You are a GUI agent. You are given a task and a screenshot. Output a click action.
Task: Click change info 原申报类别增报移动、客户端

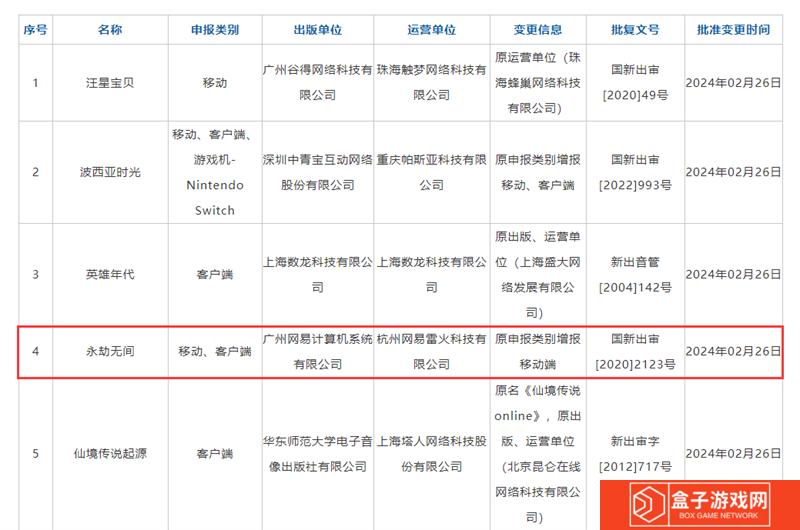tap(538, 172)
